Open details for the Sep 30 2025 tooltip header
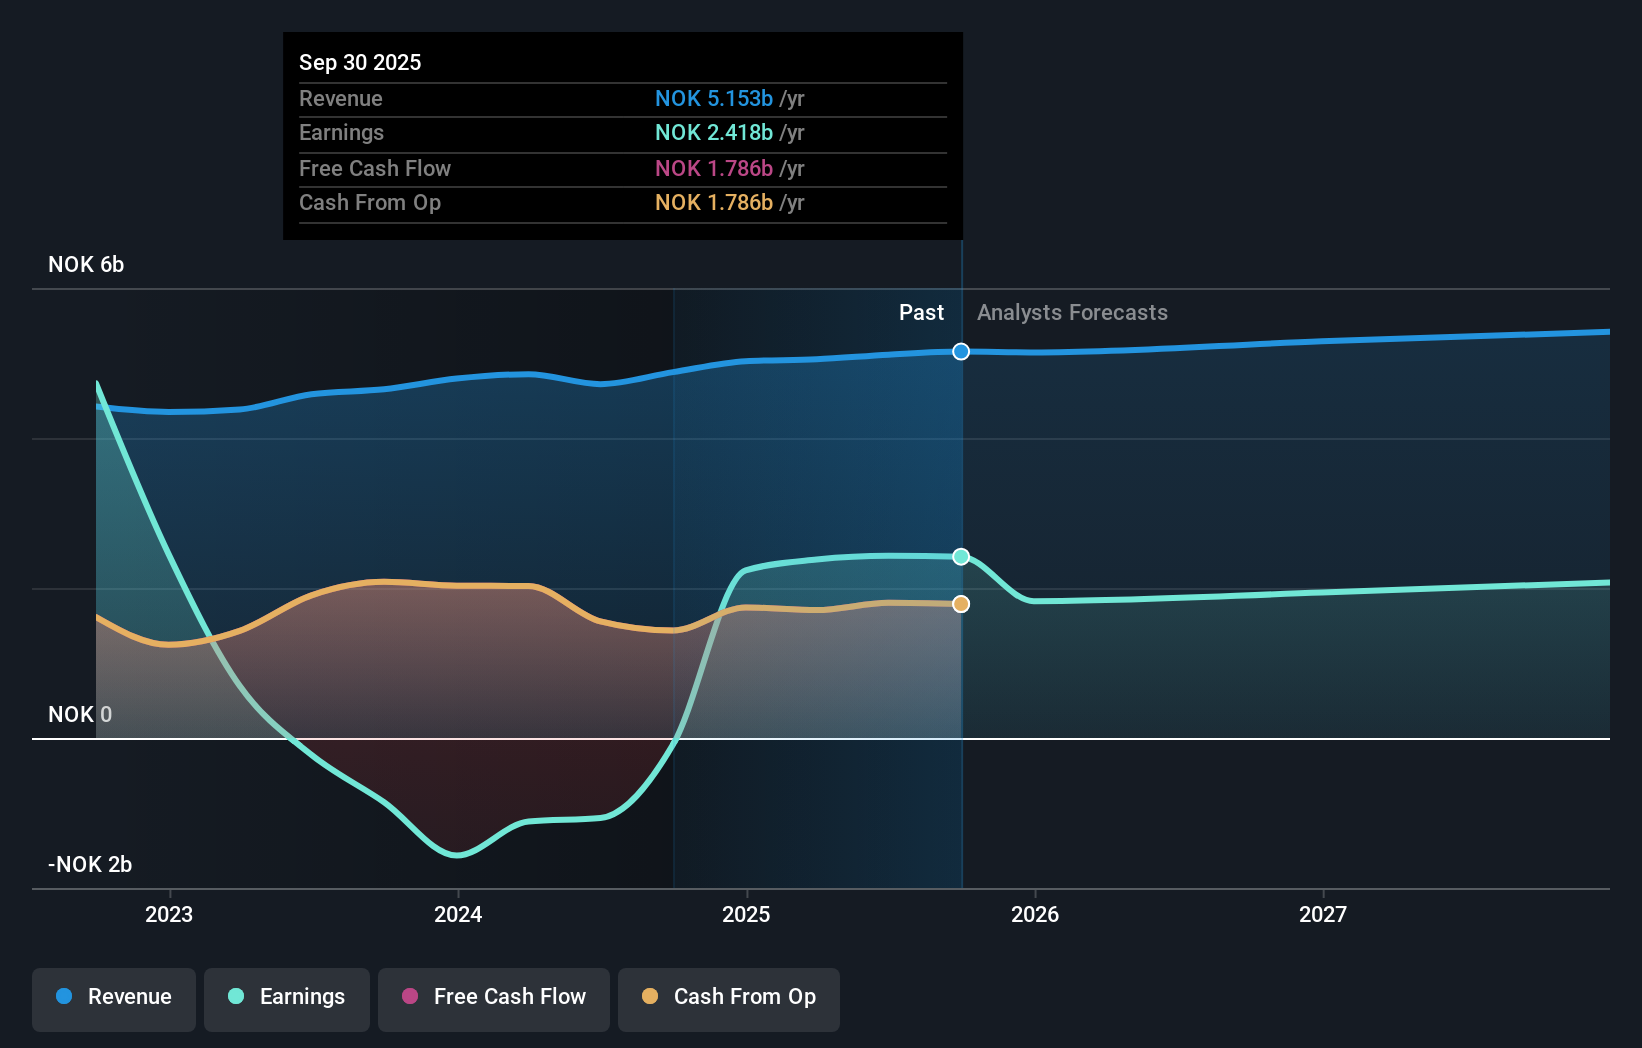 tap(360, 62)
